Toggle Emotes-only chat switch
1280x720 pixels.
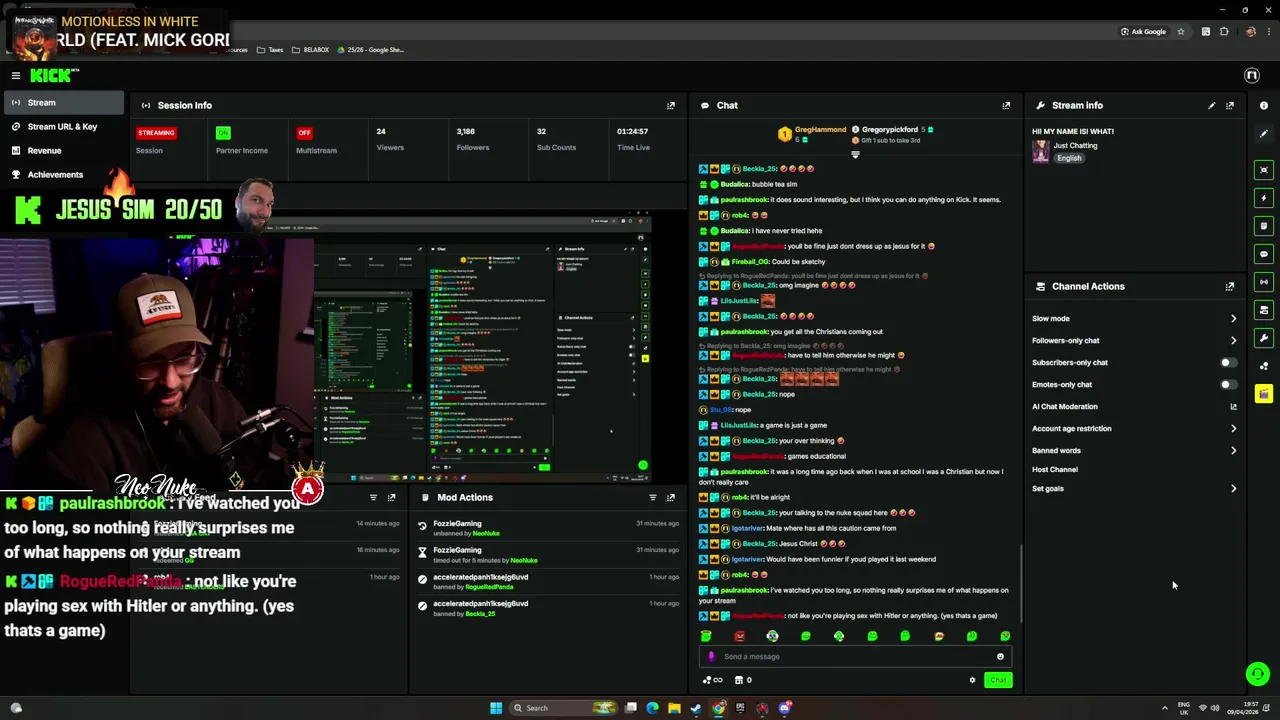coord(1228,385)
